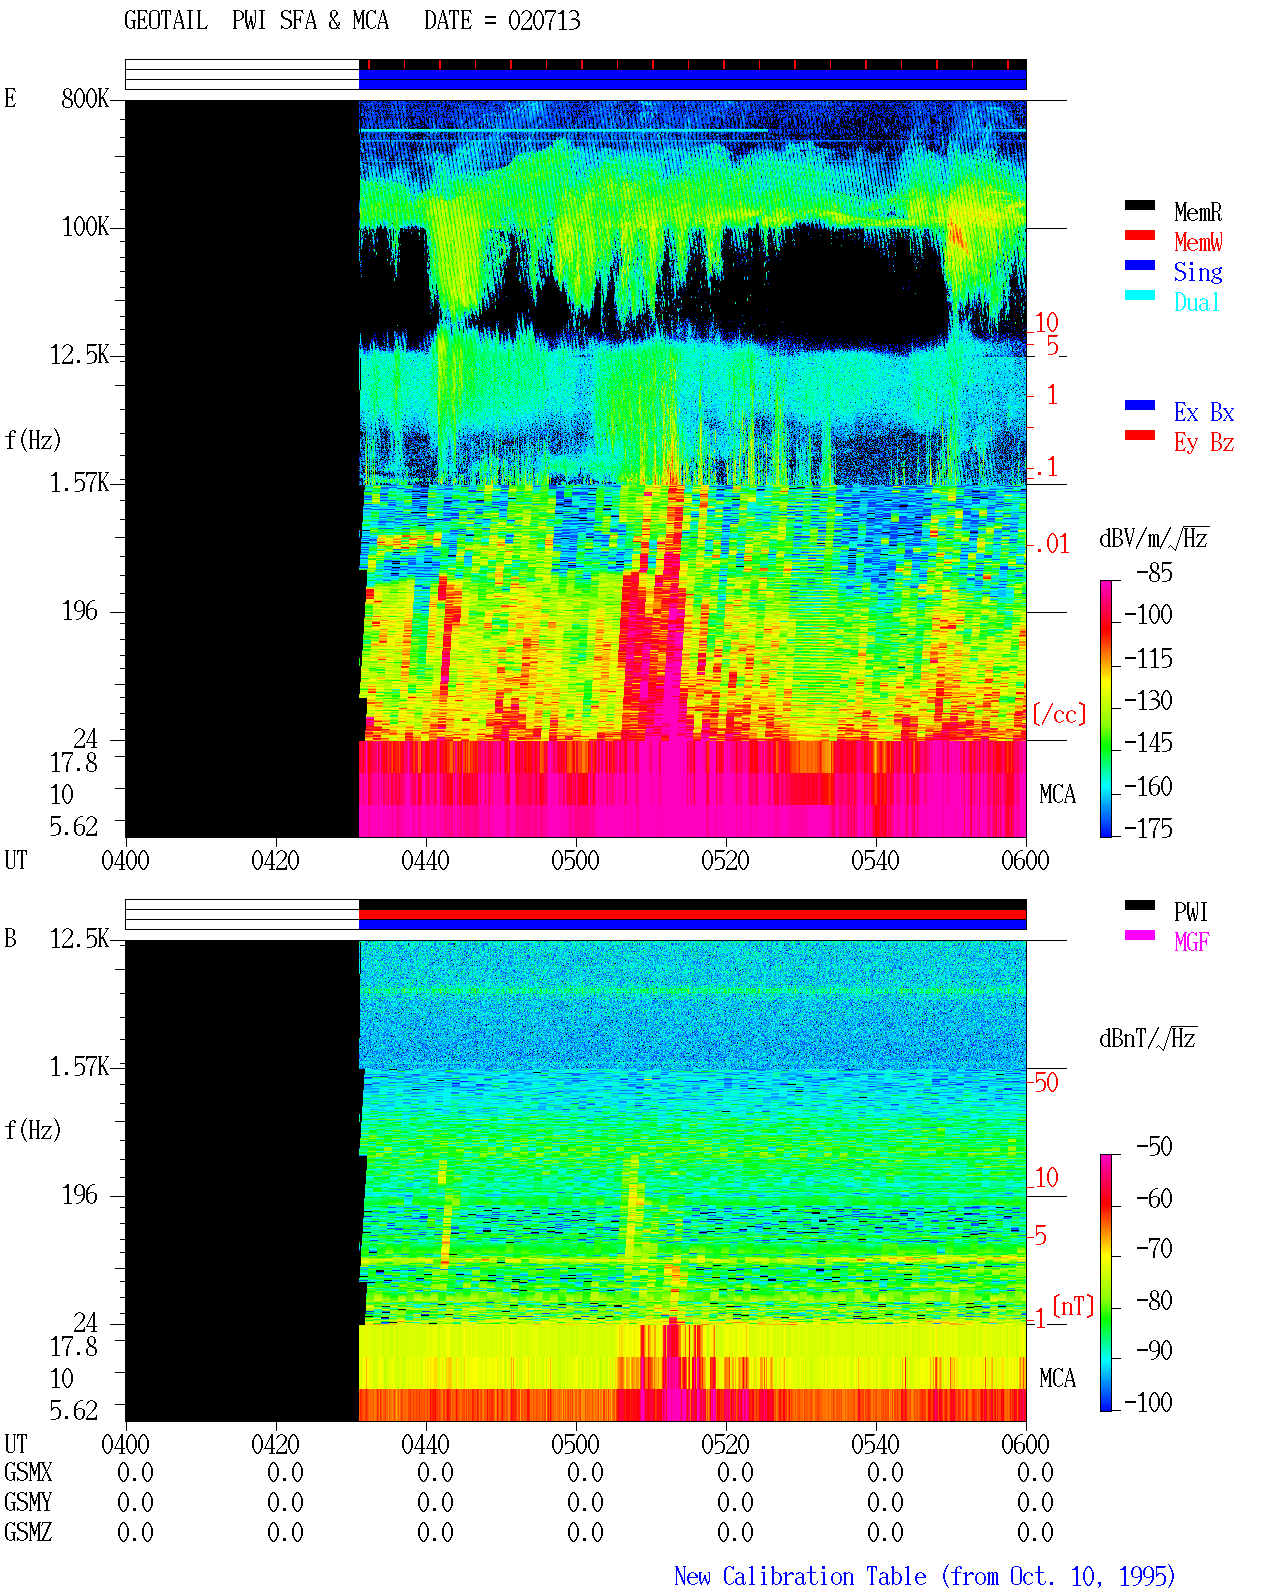Click the Ey Bz legend label
1280x1593 pixels.
point(1204,442)
